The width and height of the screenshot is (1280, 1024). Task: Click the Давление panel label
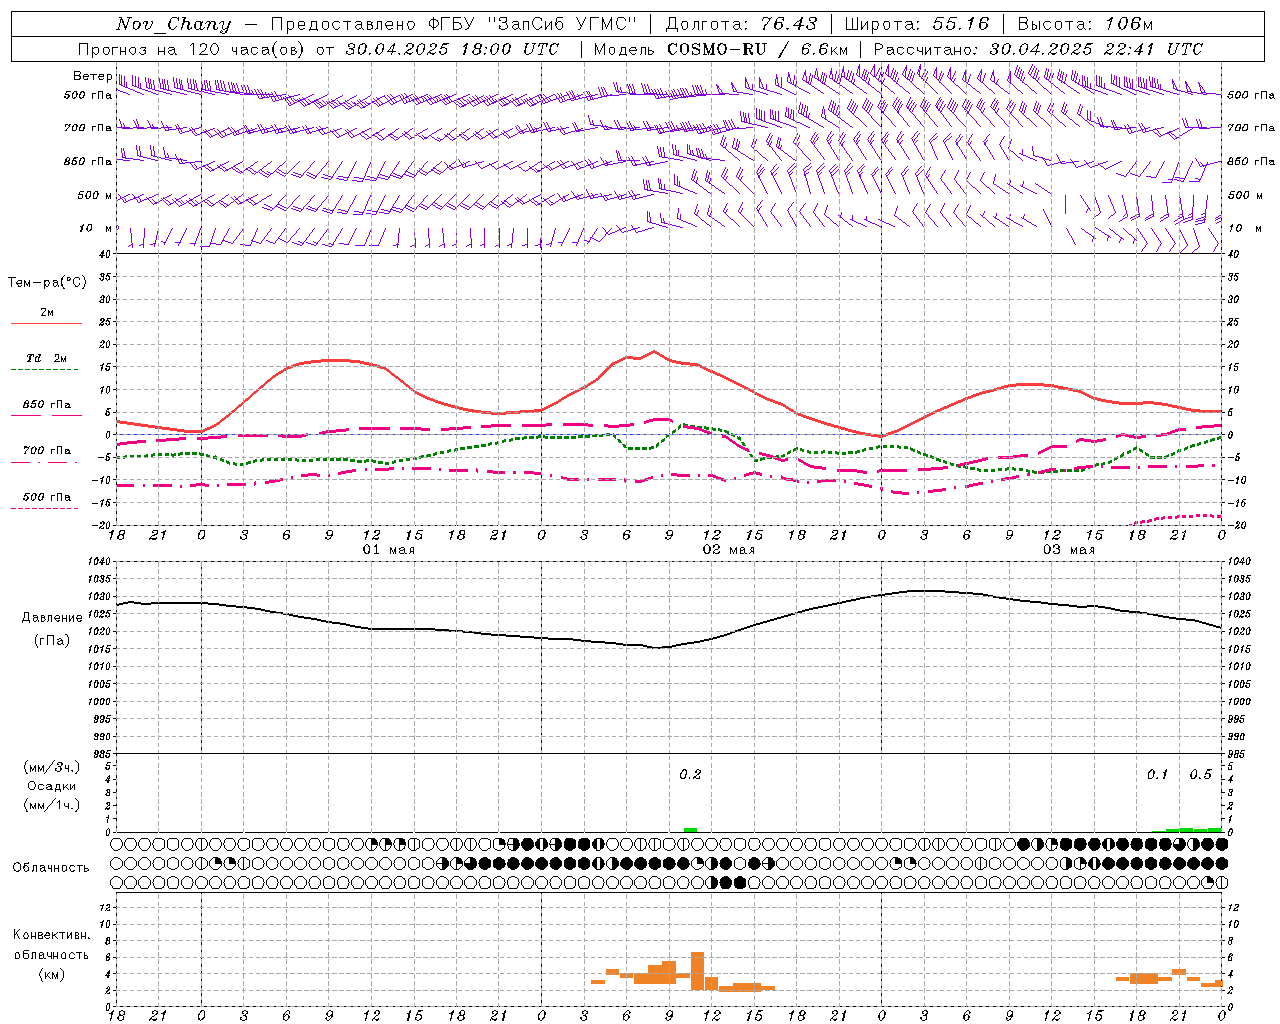(52, 618)
